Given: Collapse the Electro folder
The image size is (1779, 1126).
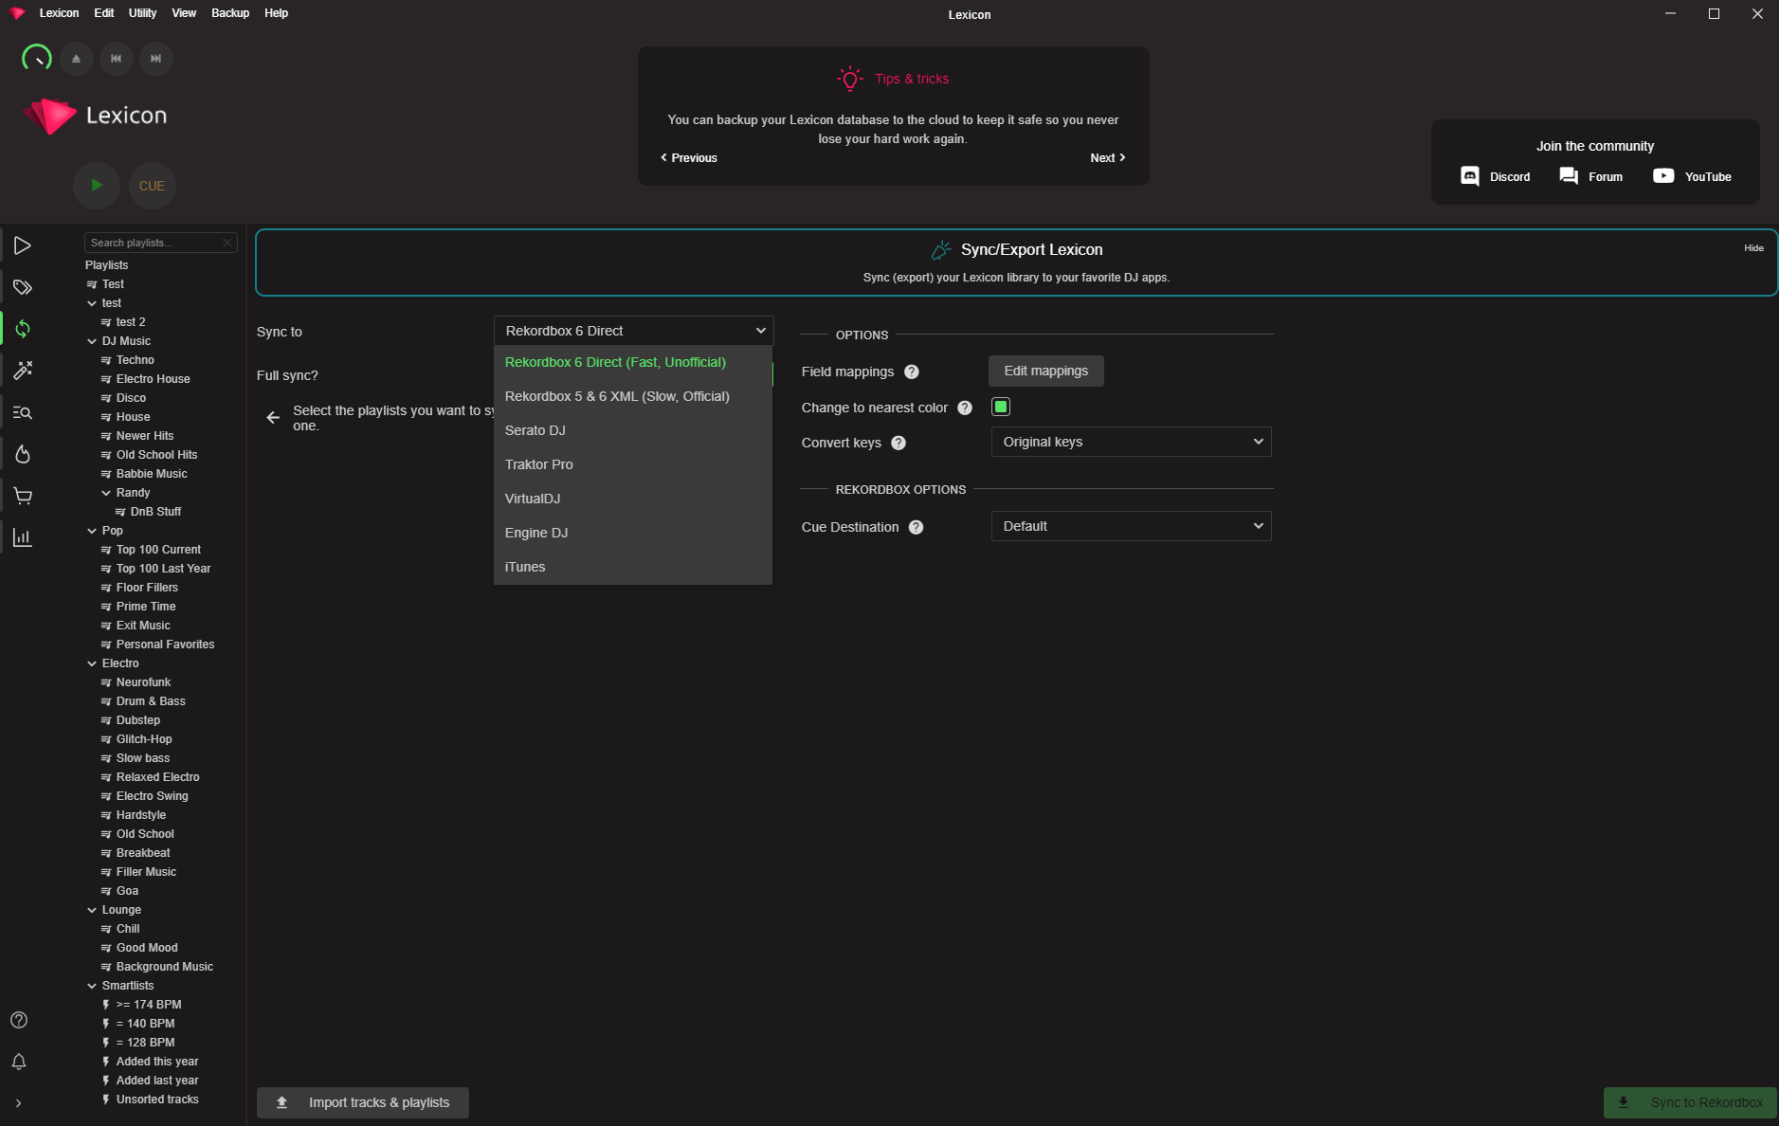Looking at the screenshot, I should (92, 664).
